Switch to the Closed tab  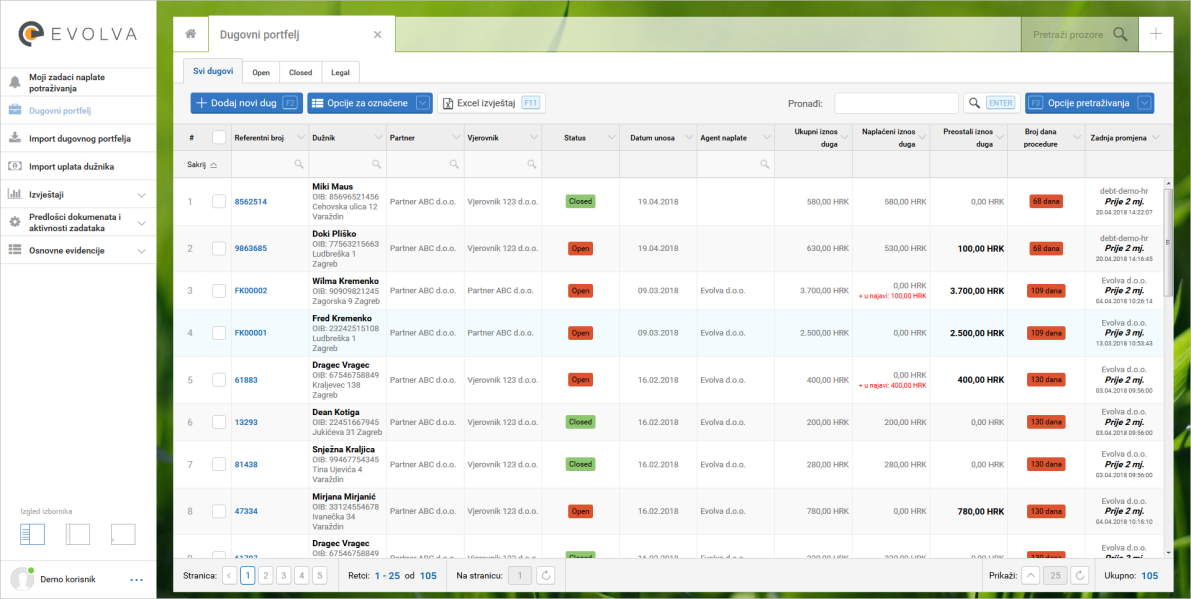300,73
